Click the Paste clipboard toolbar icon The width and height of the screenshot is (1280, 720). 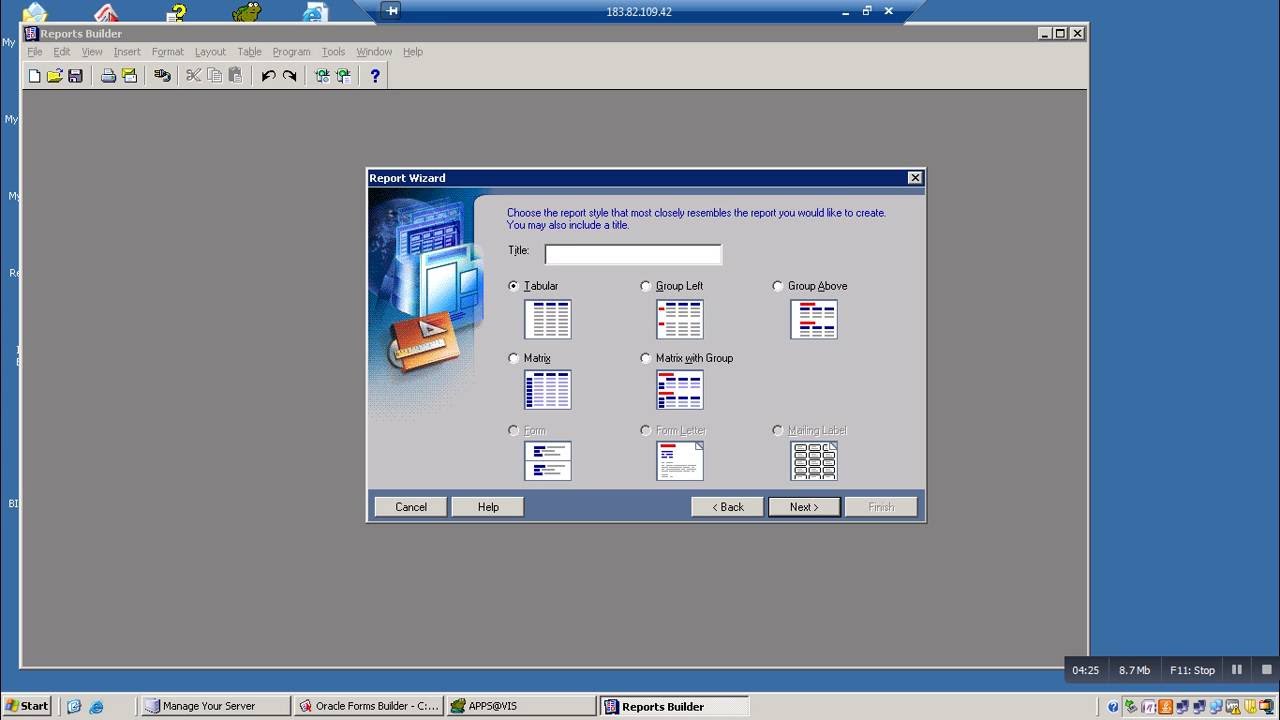235,76
